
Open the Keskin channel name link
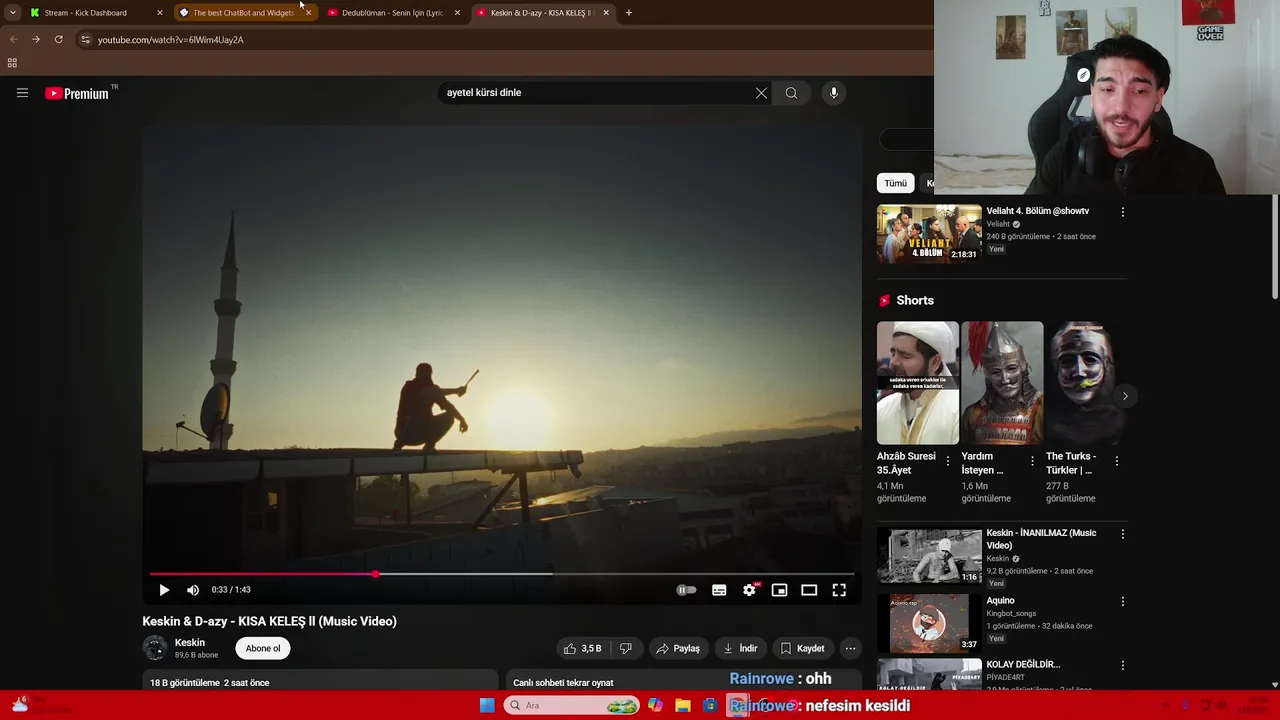190,643
